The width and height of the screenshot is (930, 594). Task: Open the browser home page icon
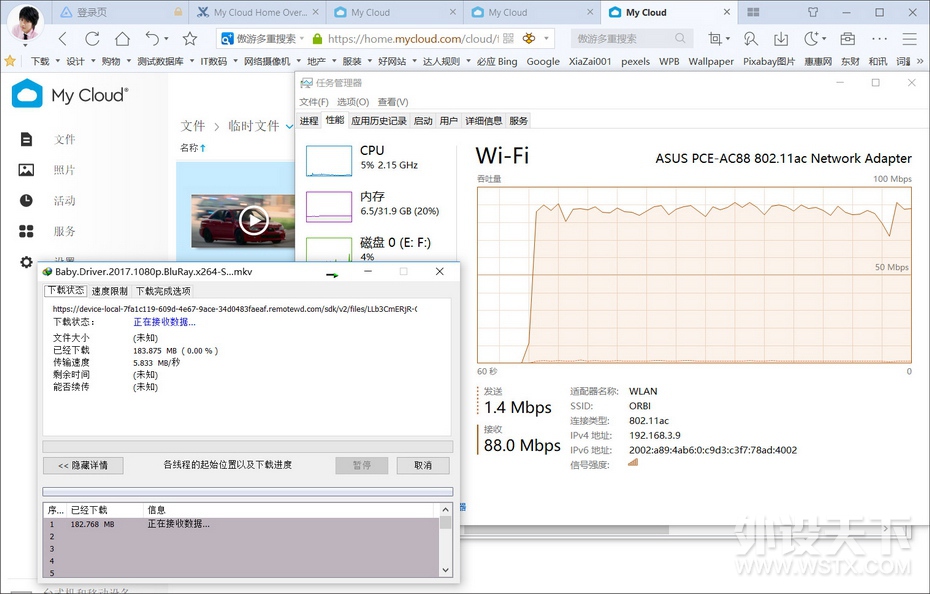tap(122, 39)
